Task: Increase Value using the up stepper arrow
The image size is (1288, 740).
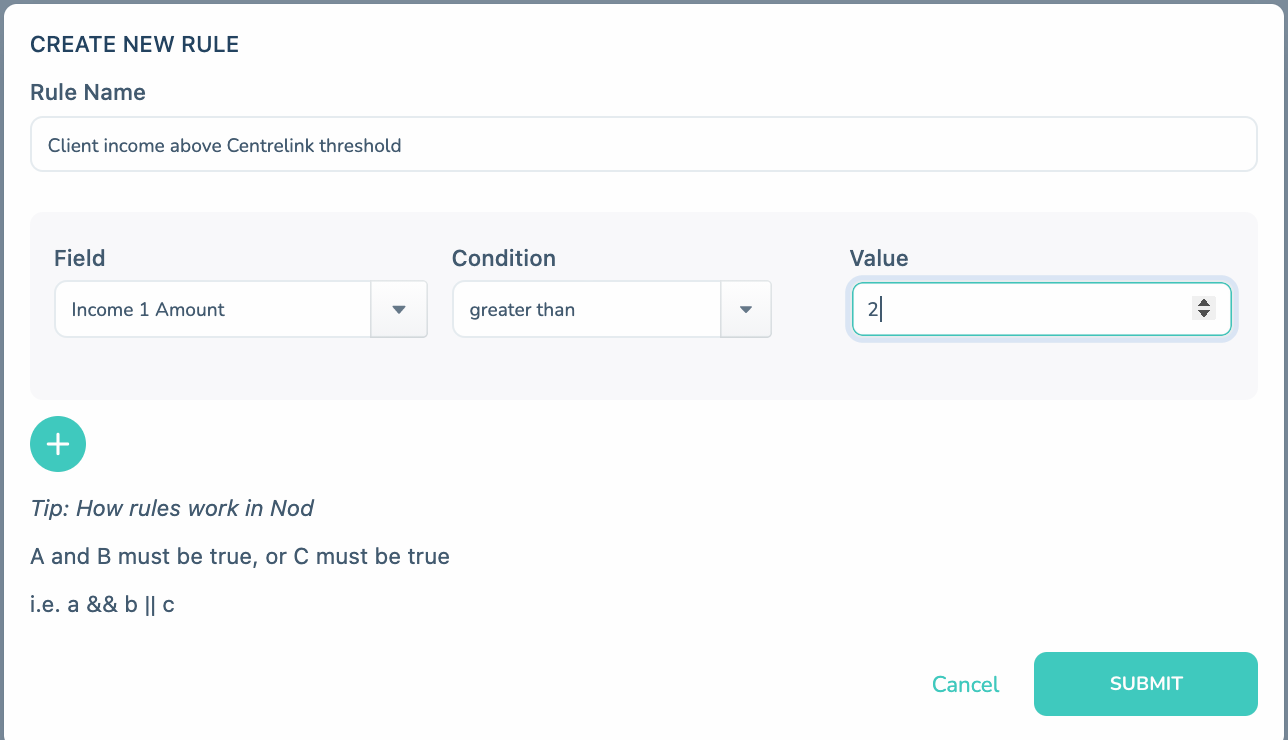Action: tap(1204, 303)
